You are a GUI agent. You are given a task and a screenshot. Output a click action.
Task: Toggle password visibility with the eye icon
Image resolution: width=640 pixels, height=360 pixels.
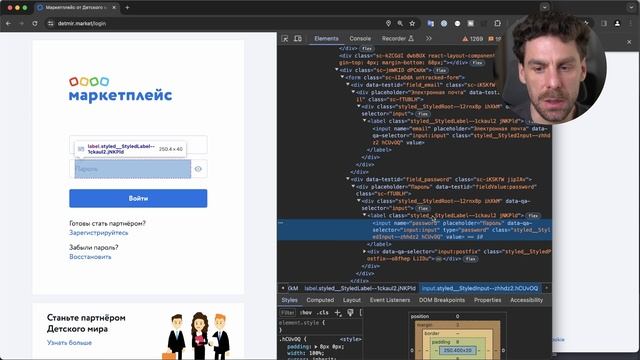point(198,169)
